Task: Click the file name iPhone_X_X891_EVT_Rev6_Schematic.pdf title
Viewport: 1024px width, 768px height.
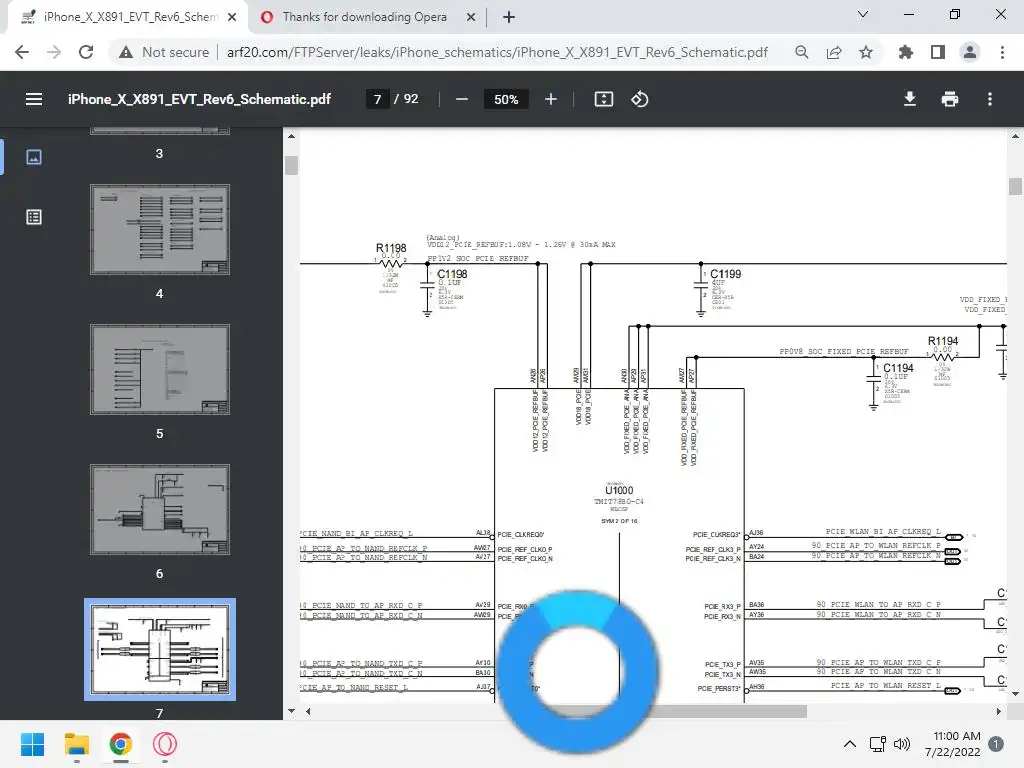Action: point(199,99)
